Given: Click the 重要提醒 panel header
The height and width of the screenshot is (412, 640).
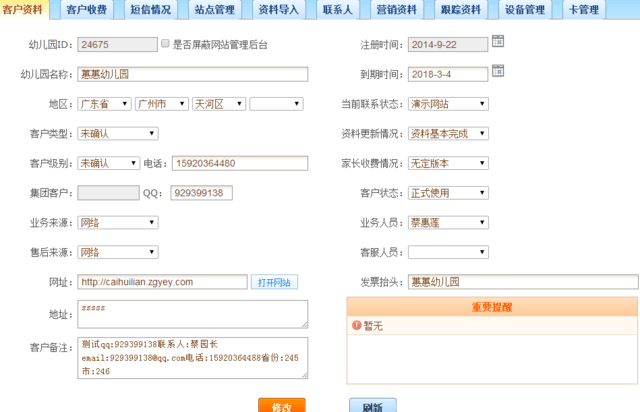Looking at the screenshot, I should point(492,307).
